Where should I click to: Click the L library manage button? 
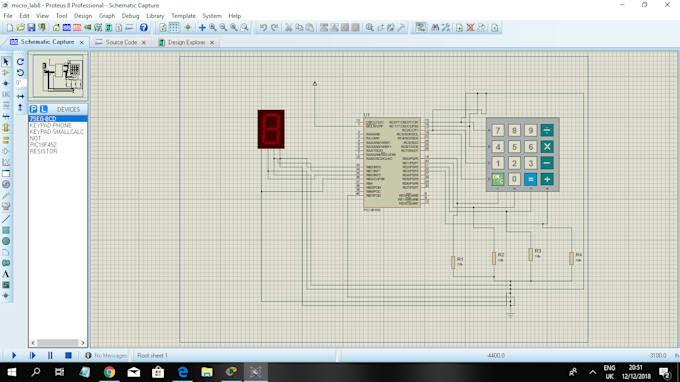pos(43,109)
